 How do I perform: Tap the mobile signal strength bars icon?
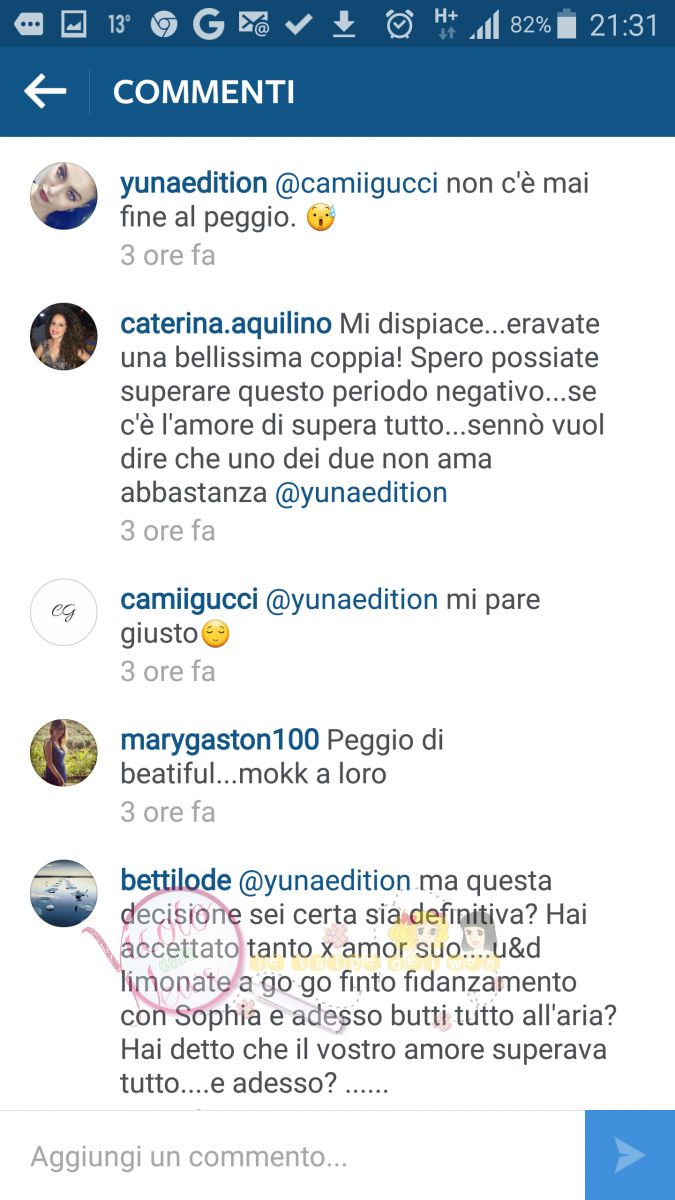[485, 25]
